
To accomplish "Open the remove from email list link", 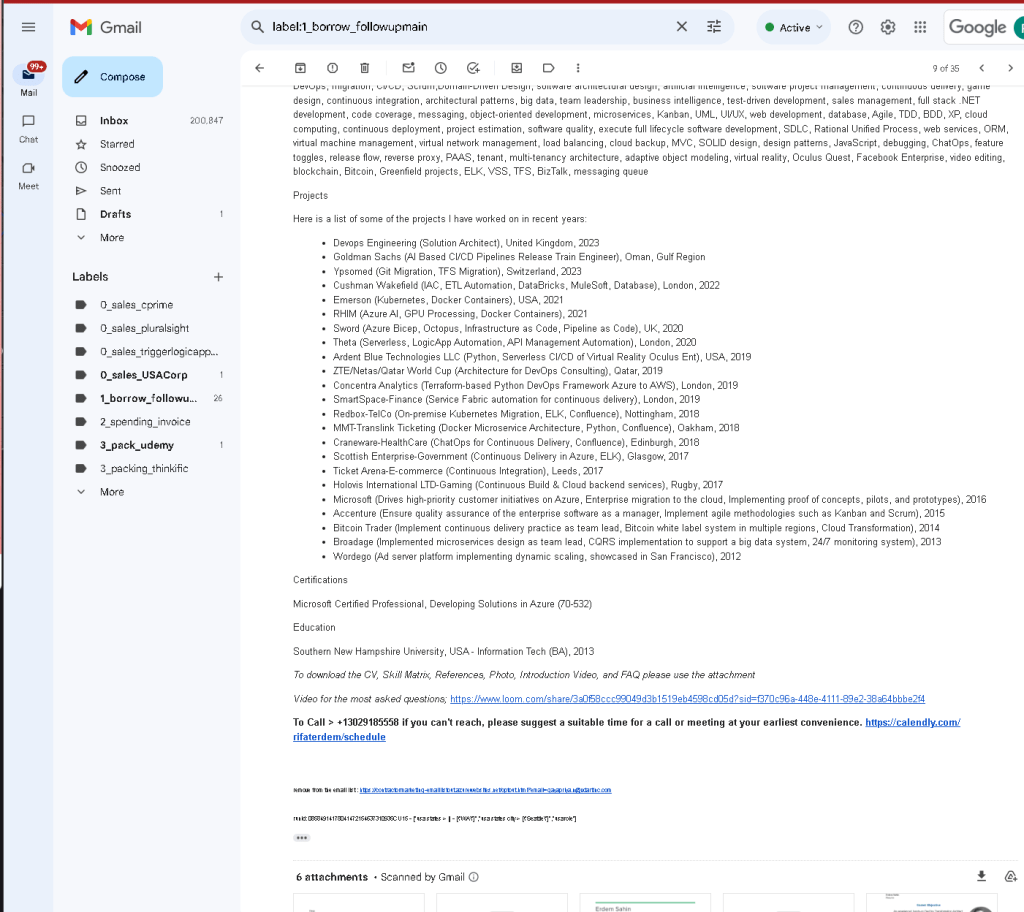I will click(x=485, y=790).
